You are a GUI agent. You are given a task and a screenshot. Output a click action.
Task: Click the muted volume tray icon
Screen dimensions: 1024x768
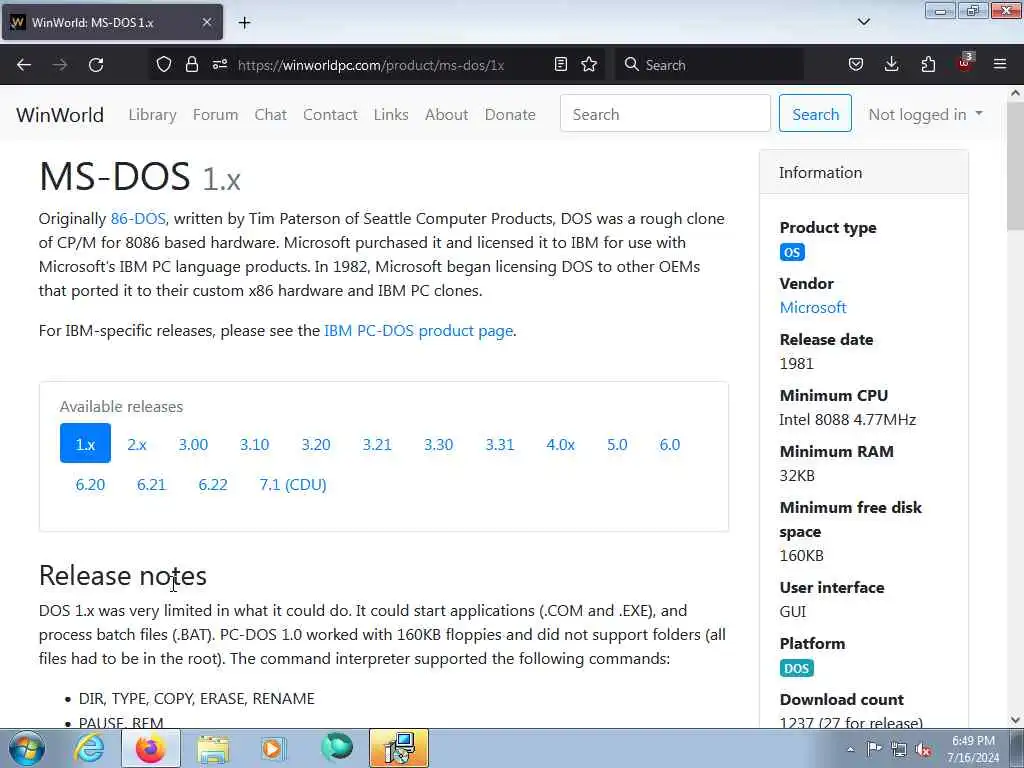coord(923,749)
